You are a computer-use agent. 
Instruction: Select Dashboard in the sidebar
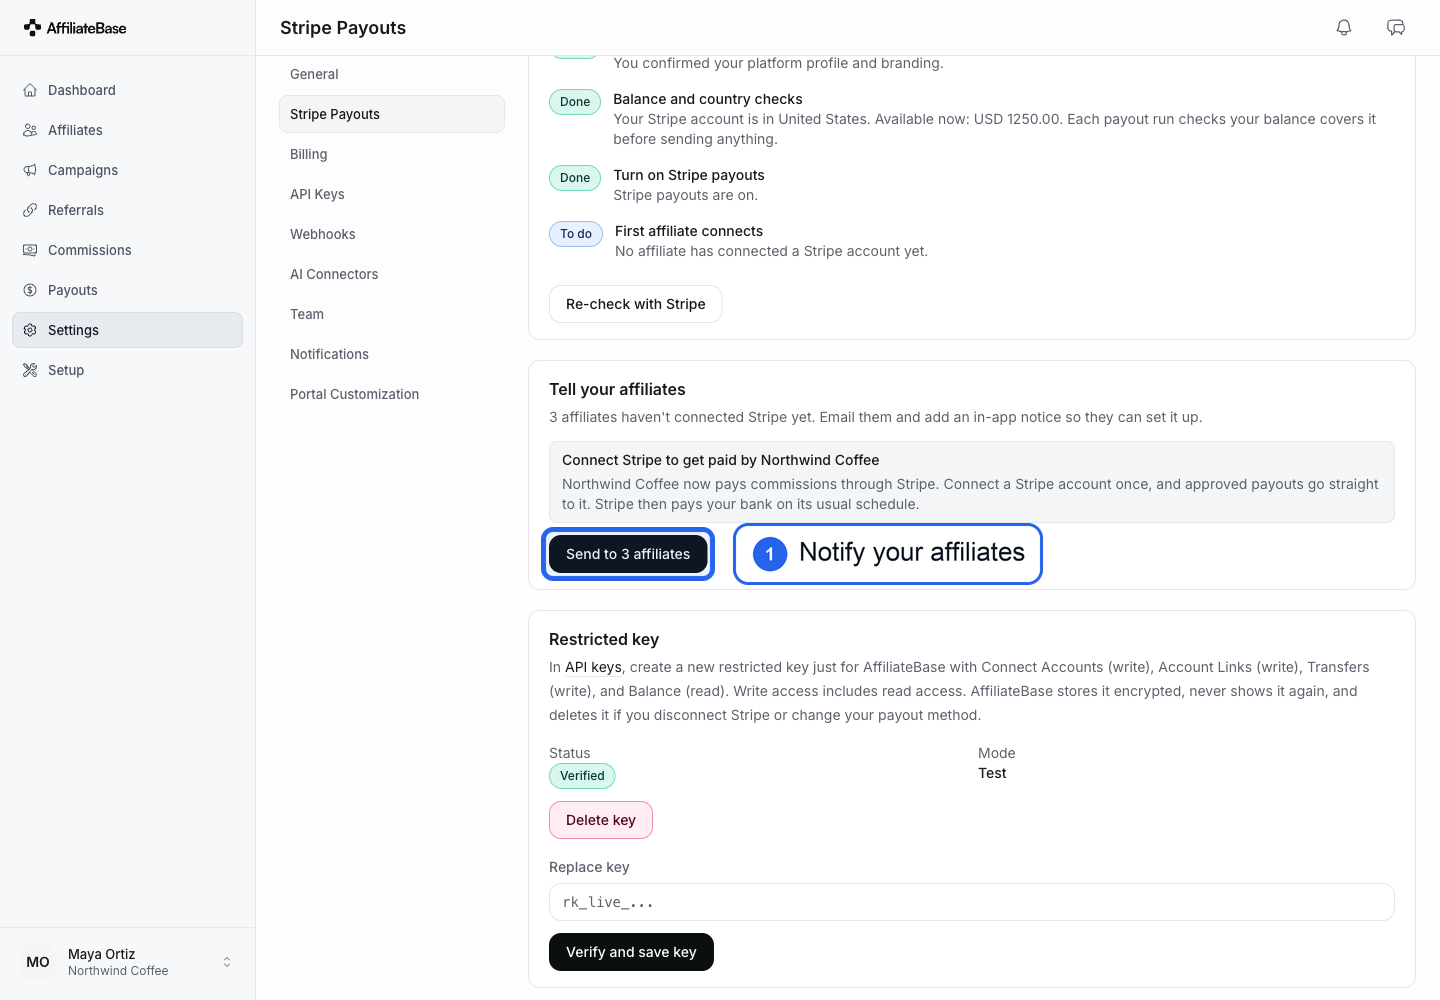click(x=127, y=90)
